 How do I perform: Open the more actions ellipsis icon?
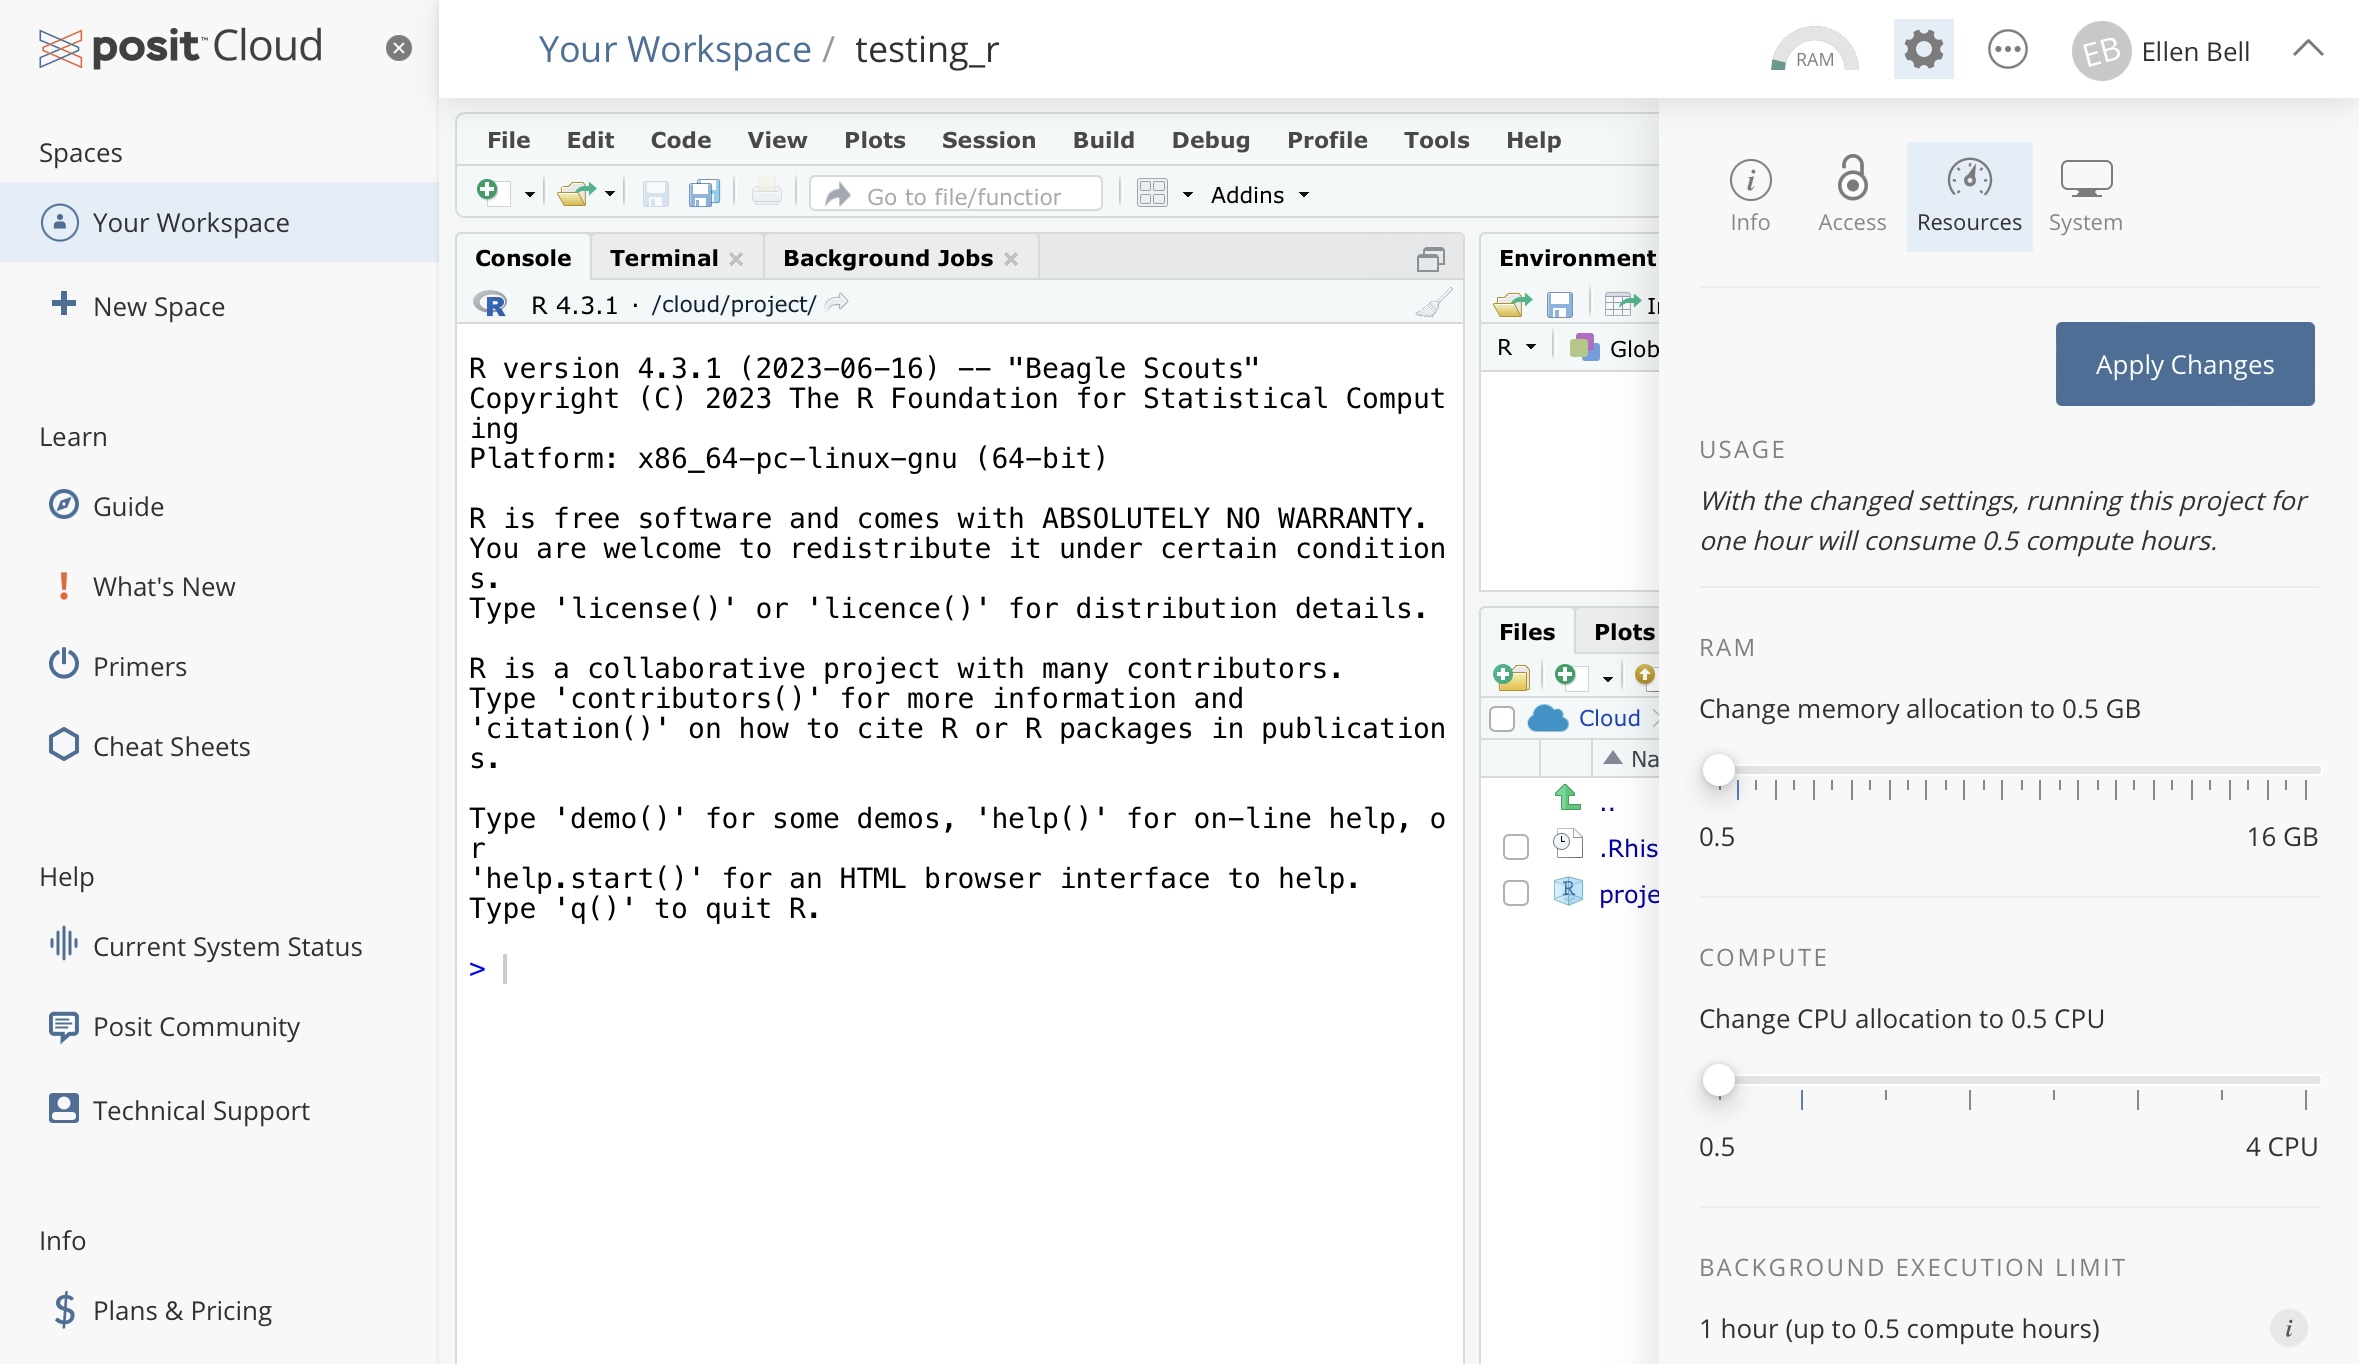coord(2007,49)
